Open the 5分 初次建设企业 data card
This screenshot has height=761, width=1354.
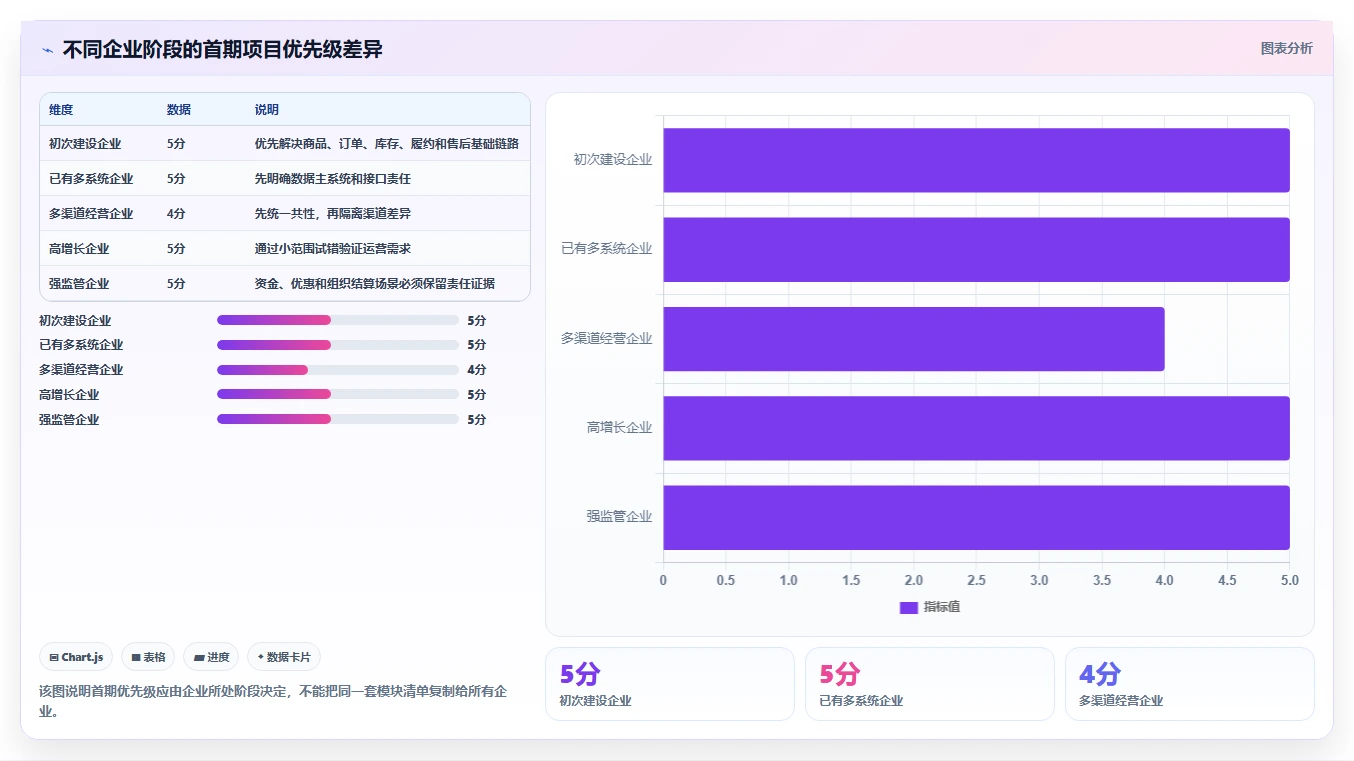pyautogui.click(x=670, y=684)
